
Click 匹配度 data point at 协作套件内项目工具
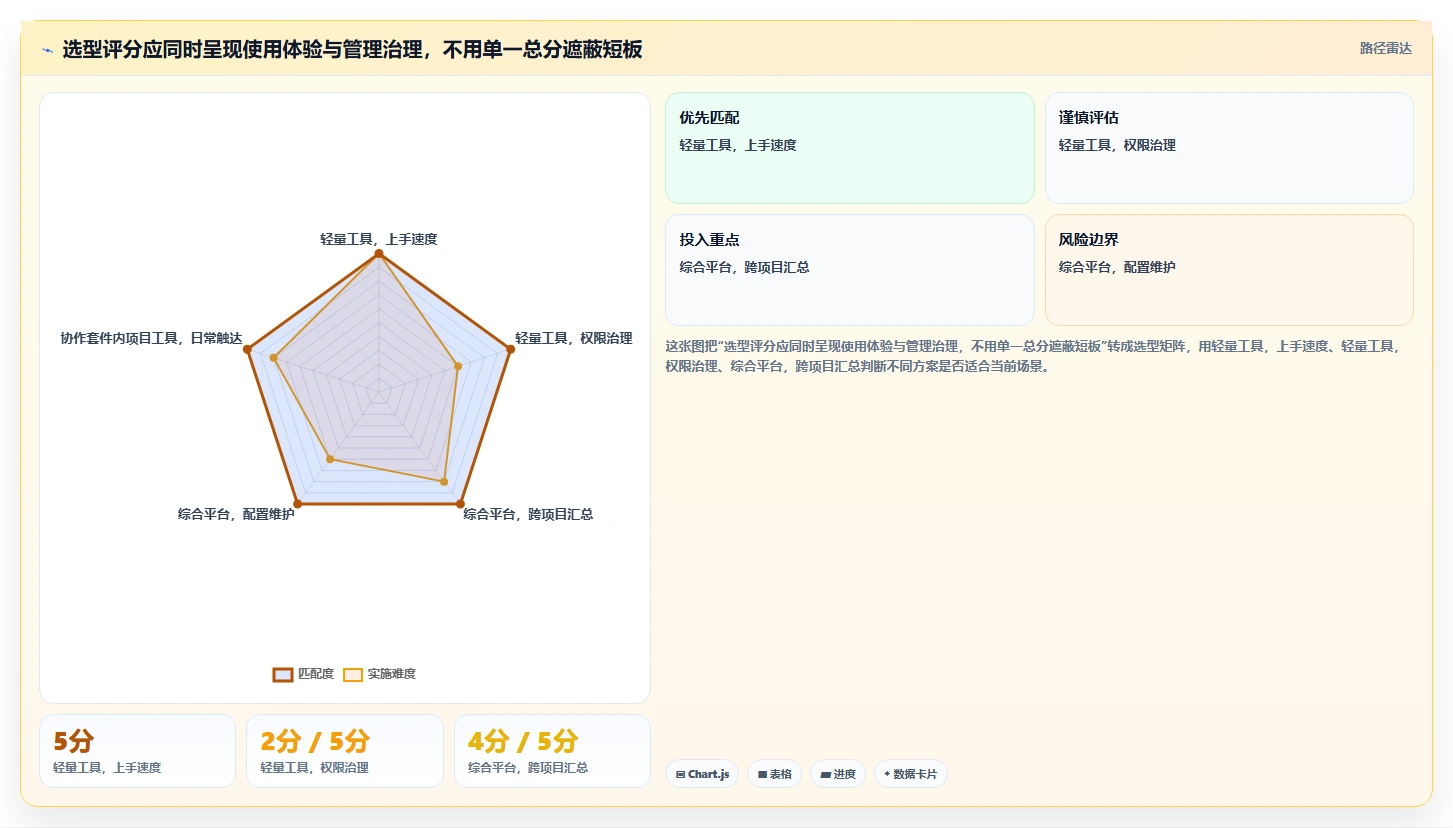(247, 349)
